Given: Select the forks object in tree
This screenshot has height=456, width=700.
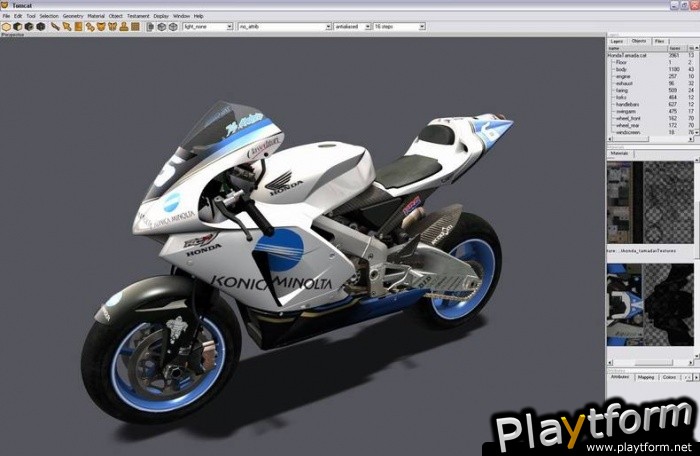Looking at the screenshot, I should [x=621, y=97].
